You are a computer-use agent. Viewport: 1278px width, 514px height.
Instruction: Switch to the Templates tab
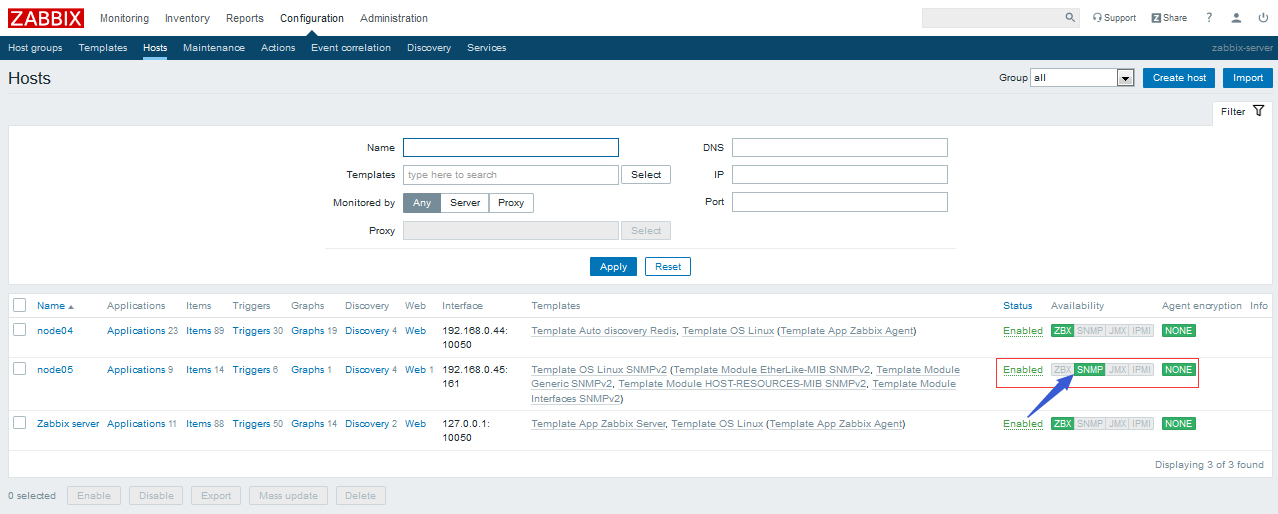coord(103,48)
